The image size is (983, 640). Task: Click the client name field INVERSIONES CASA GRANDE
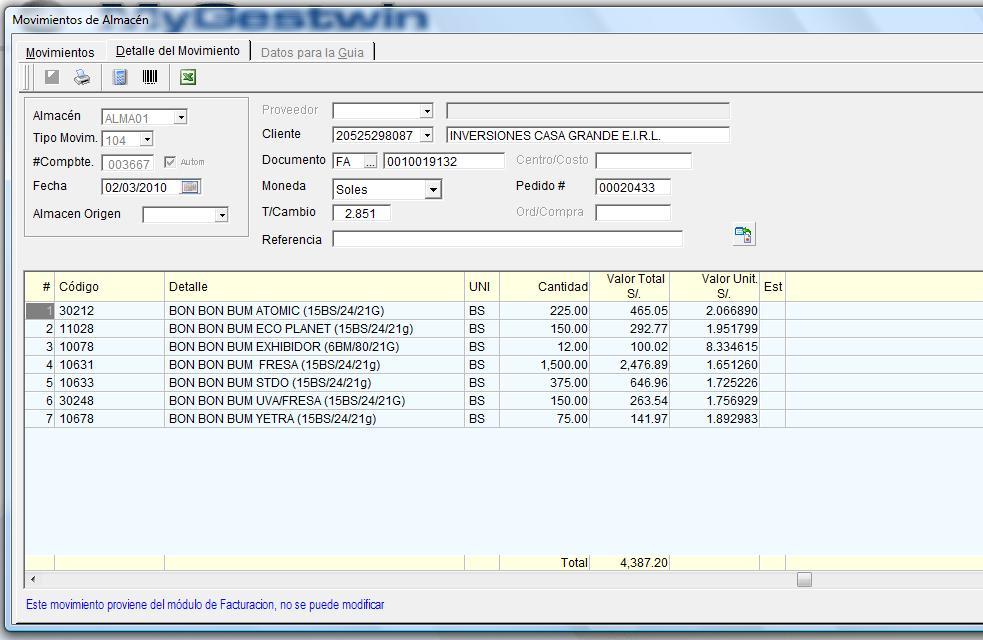click(x=588, y=135)
